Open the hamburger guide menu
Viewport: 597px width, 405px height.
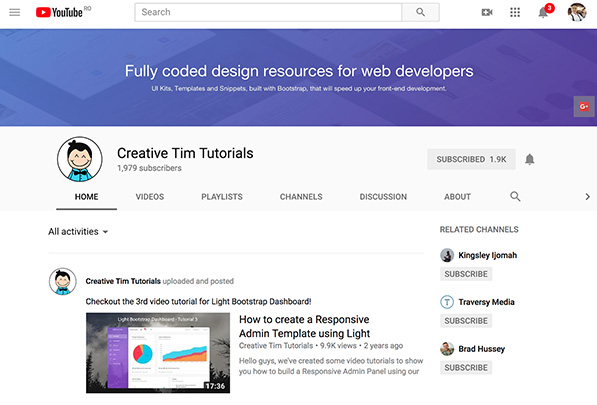(14, 13)
